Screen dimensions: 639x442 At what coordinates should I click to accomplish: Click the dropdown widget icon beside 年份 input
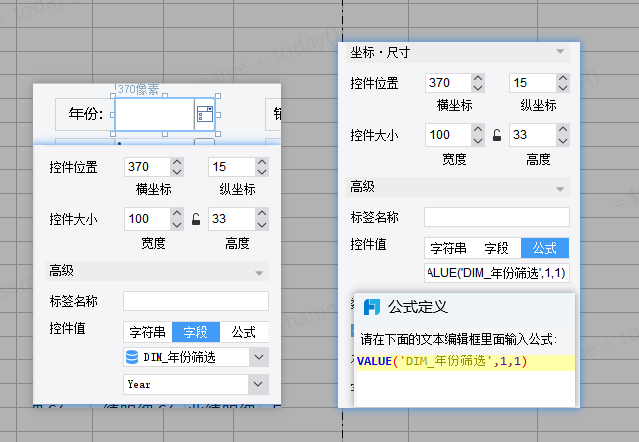pos(205,114)
